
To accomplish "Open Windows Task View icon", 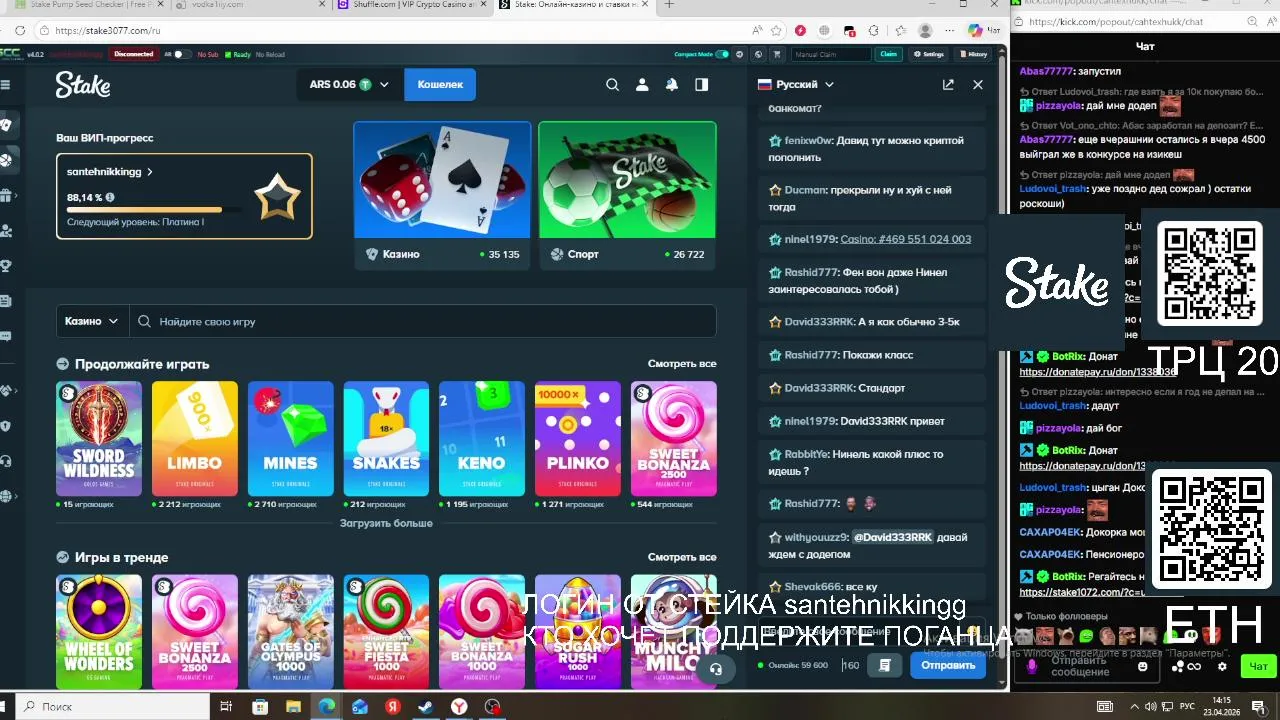I will (x=226, y=707).
